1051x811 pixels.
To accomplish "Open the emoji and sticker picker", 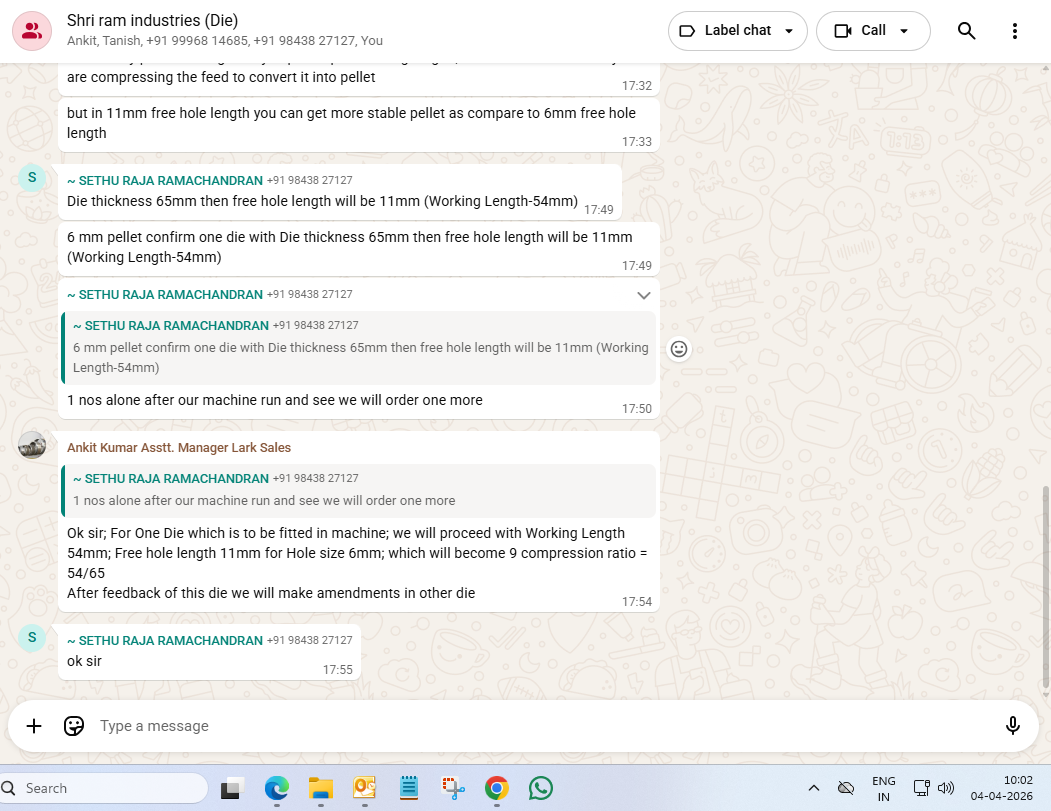I will click(x=74, y=726).
